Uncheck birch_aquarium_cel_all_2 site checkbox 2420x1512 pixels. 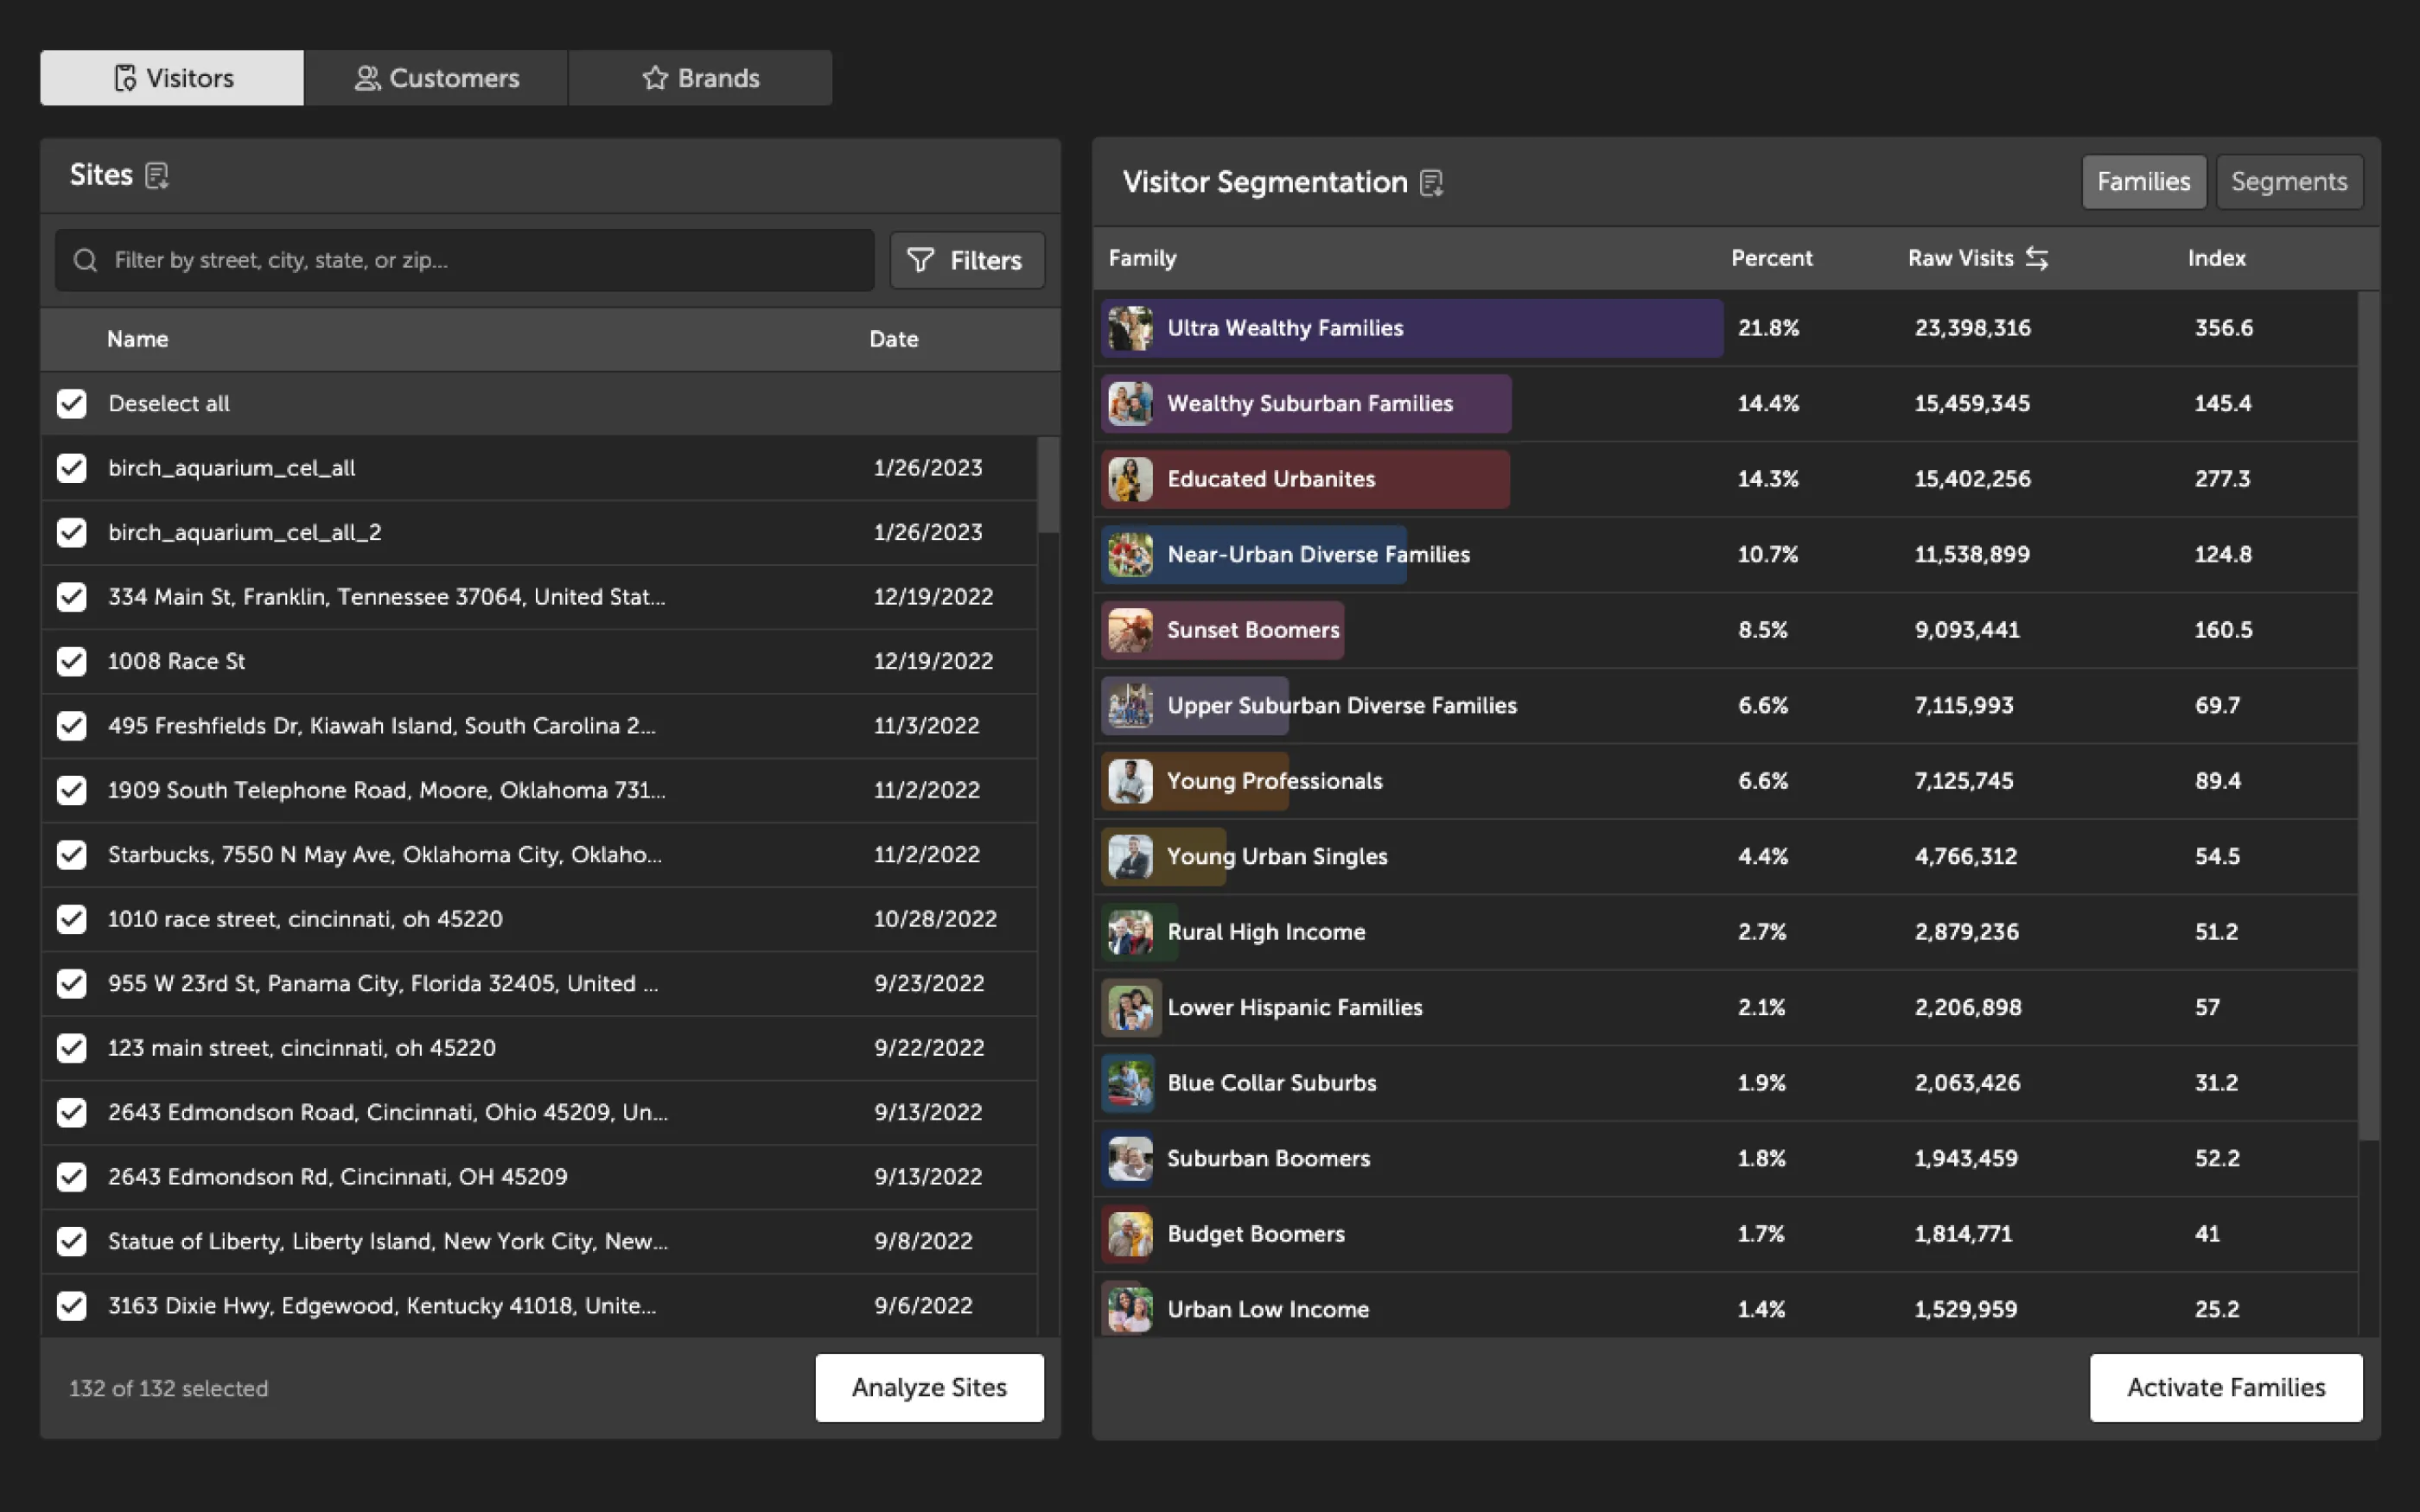(x=72, y=533)
